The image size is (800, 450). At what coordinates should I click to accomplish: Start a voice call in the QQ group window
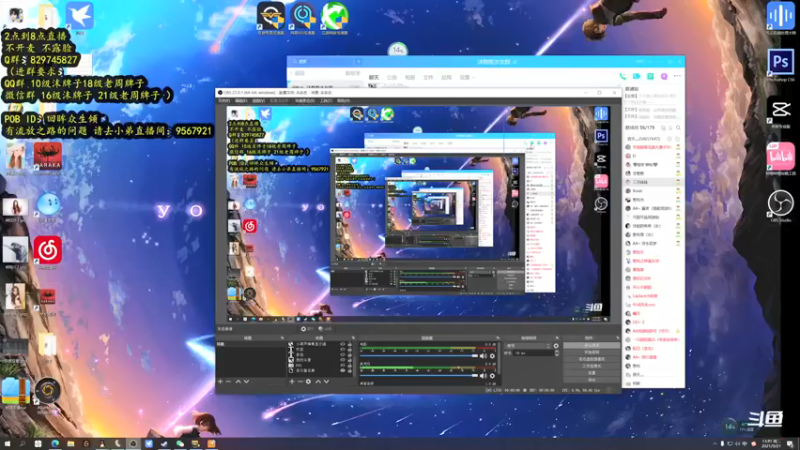(622, 77)
